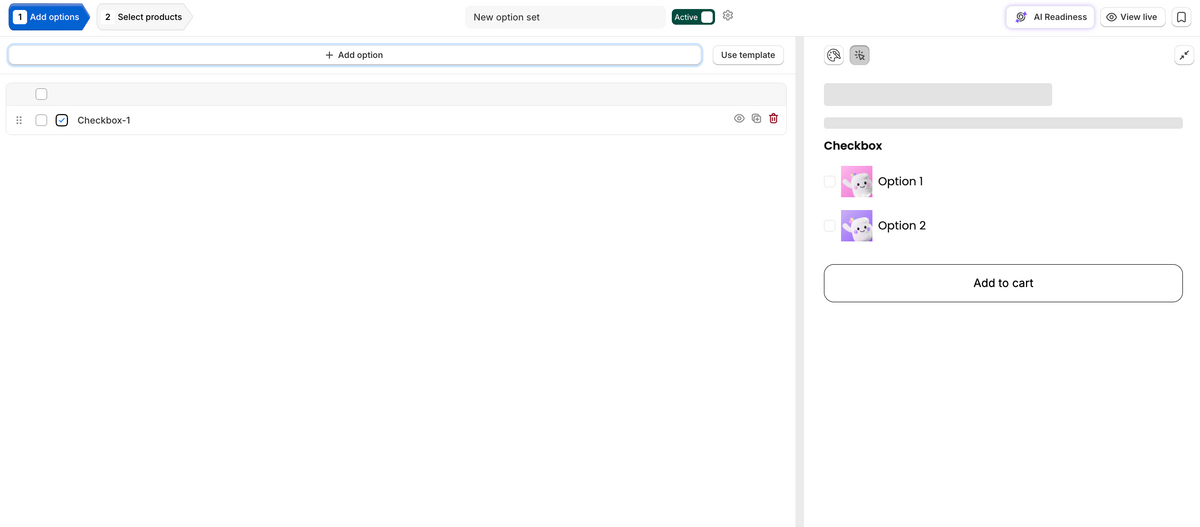Collapse the preview panel with shrink icon

pos(1184,56)
